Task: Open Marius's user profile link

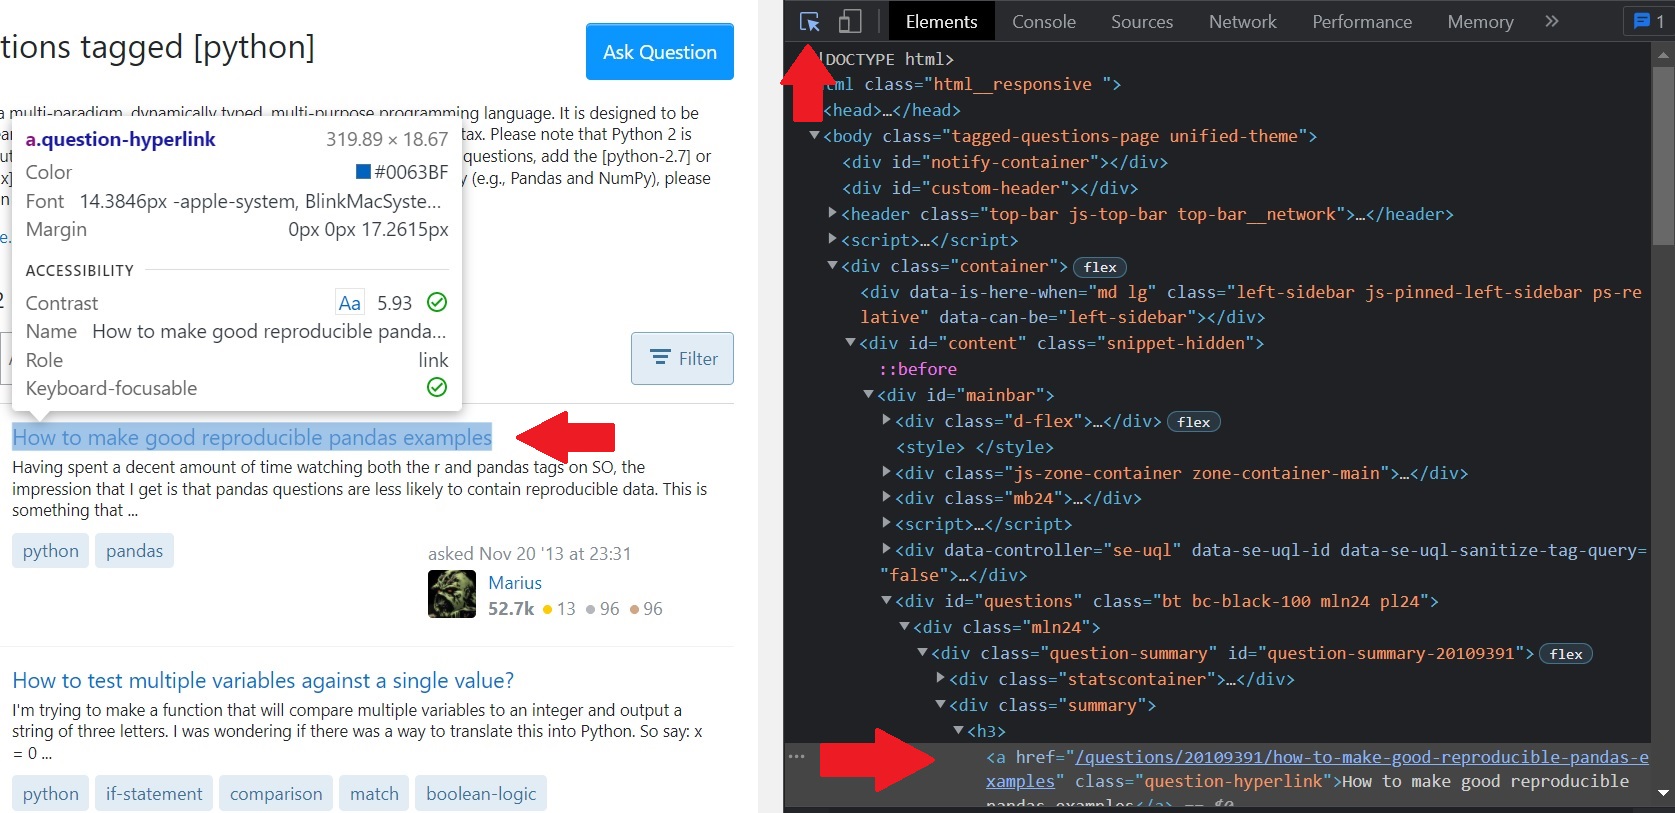Action: click(x=515, y=582)
